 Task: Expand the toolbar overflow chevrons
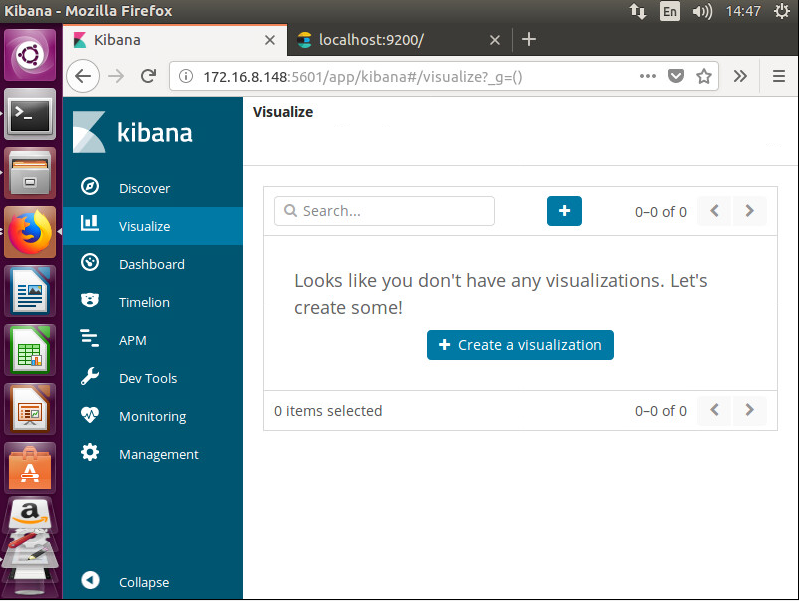pyautogui.click(x=740, y=76)
